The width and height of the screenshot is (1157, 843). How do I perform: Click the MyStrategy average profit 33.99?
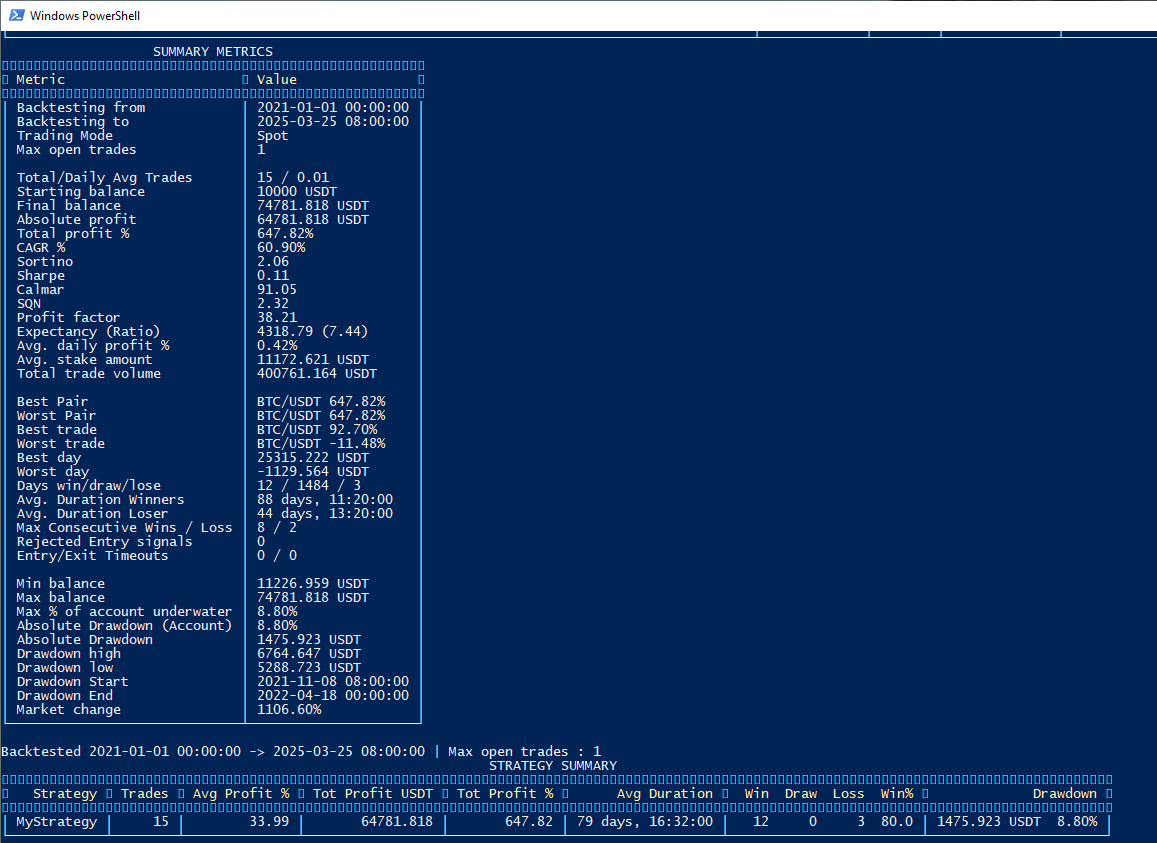pos(269,822)
